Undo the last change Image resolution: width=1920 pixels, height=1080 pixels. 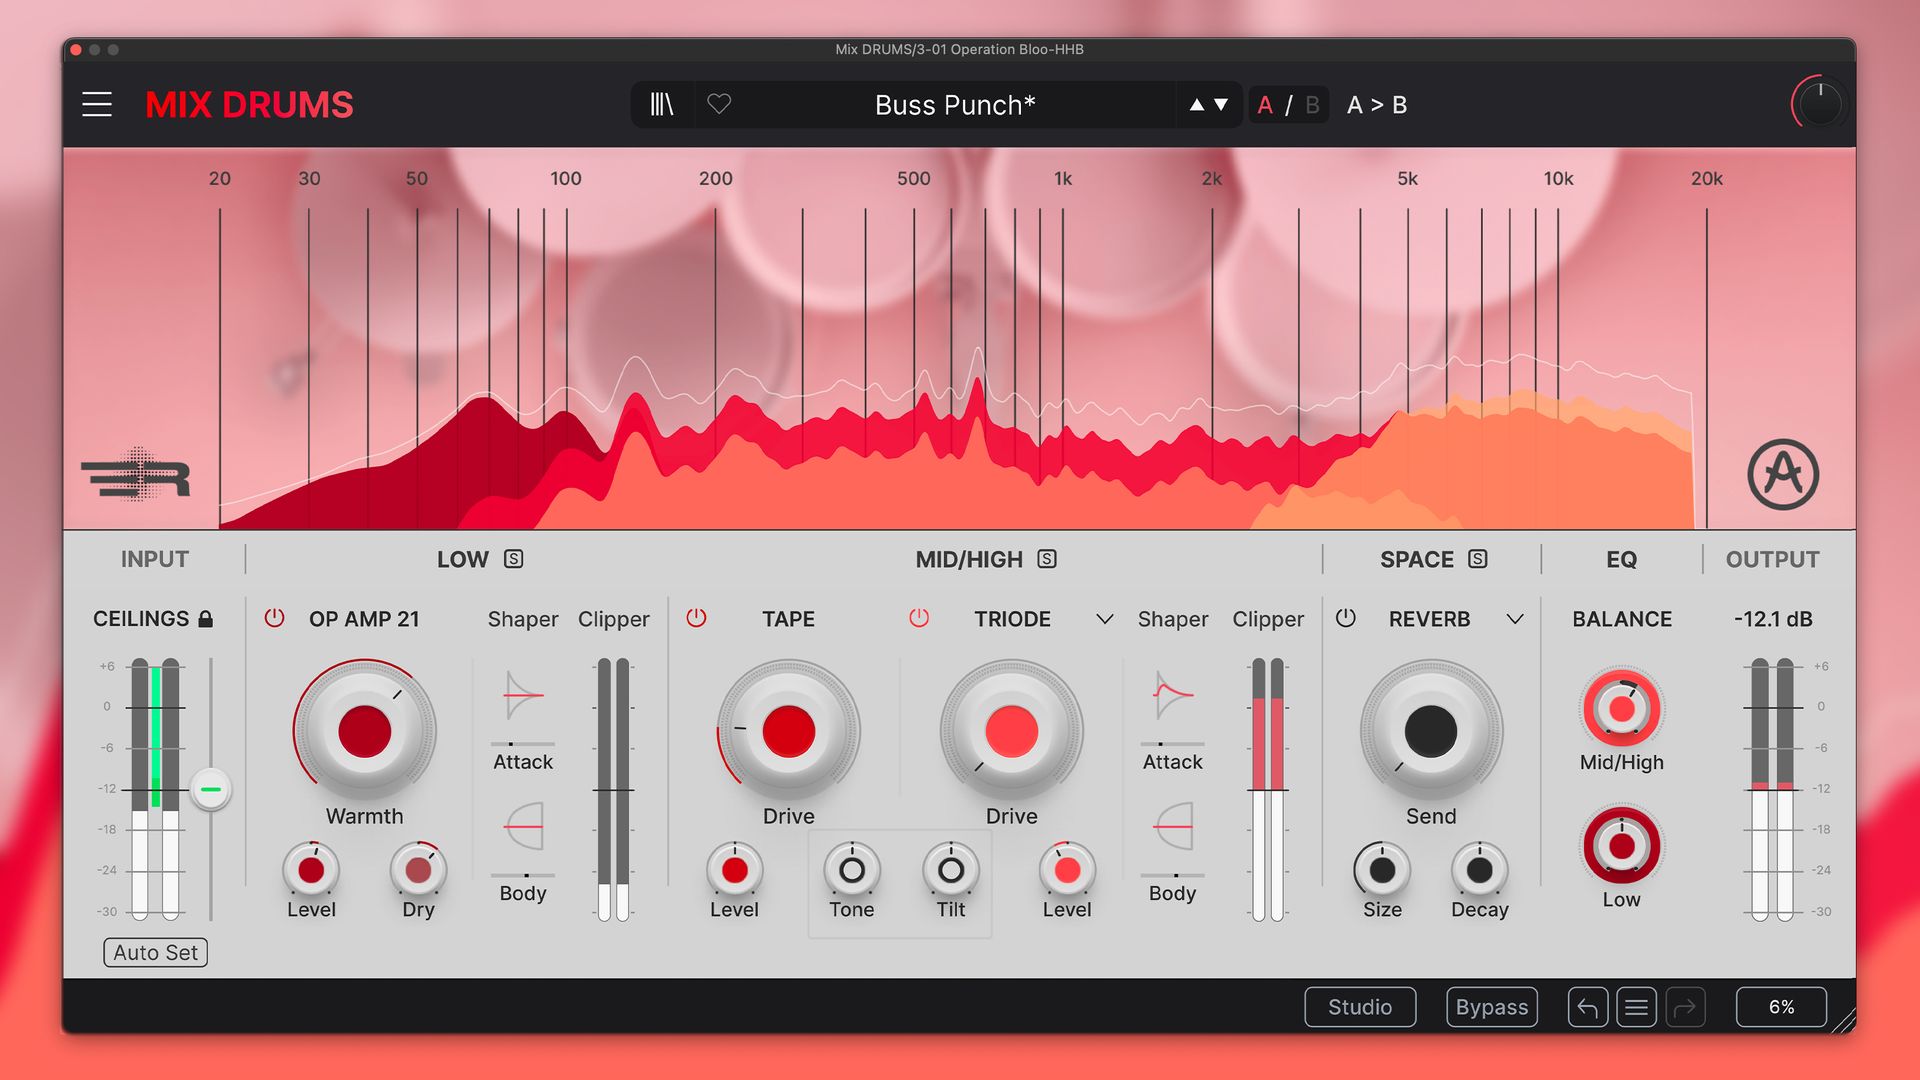click(x=1588, y=1007)
